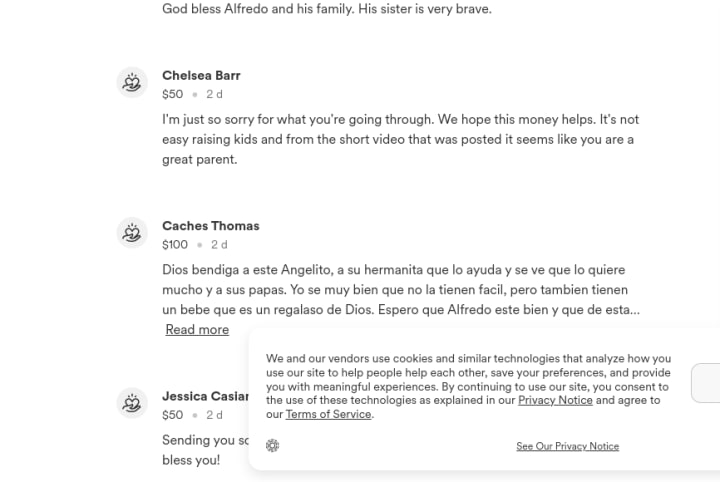Image resolution: width=720 pixels, height=482 pixels.
Task: Select the Chelsea Barr donor name
Action: click(201, 76)
